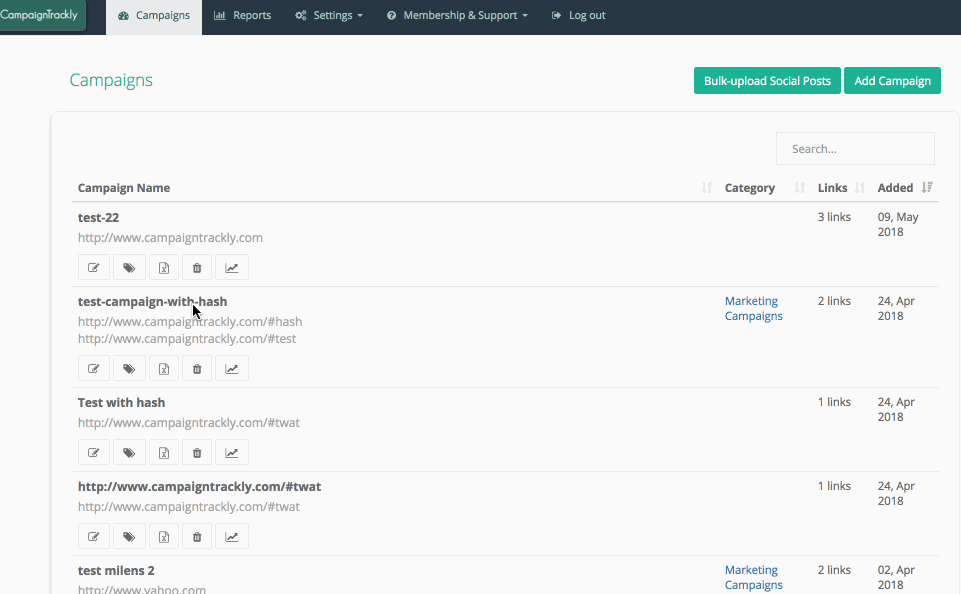The width and height of the screenshot is (961, 594).
Task: Export test-22 campaign to Excel file
Action: (x=163, y=267)
